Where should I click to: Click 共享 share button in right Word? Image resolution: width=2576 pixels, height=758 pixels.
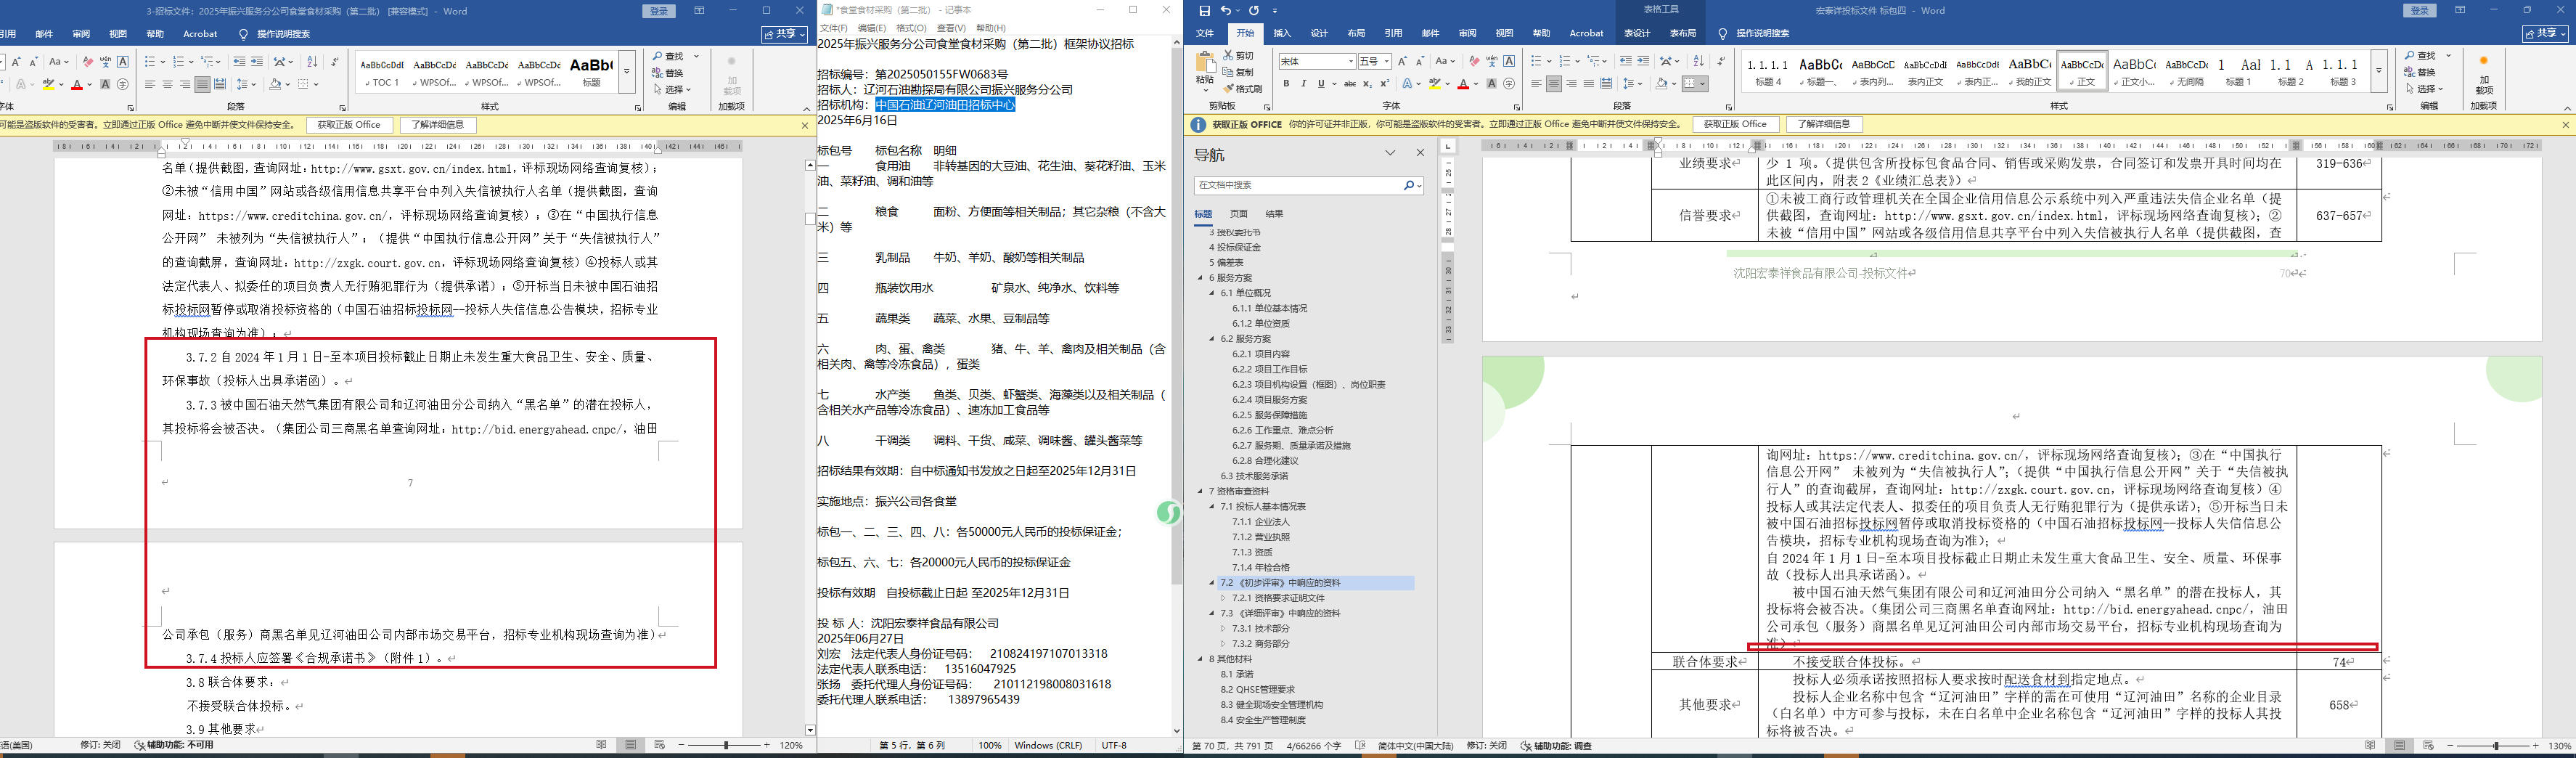[x=2543, y=33]
